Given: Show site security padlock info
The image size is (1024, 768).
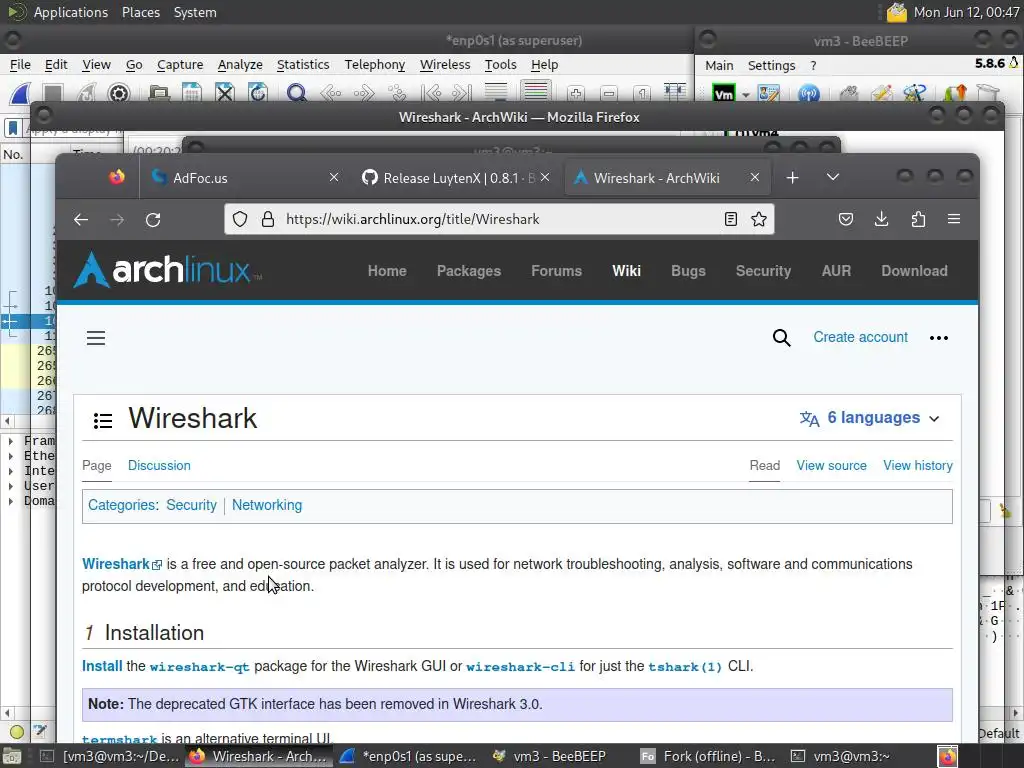Looking at the screenshot, I should point(268,219).
